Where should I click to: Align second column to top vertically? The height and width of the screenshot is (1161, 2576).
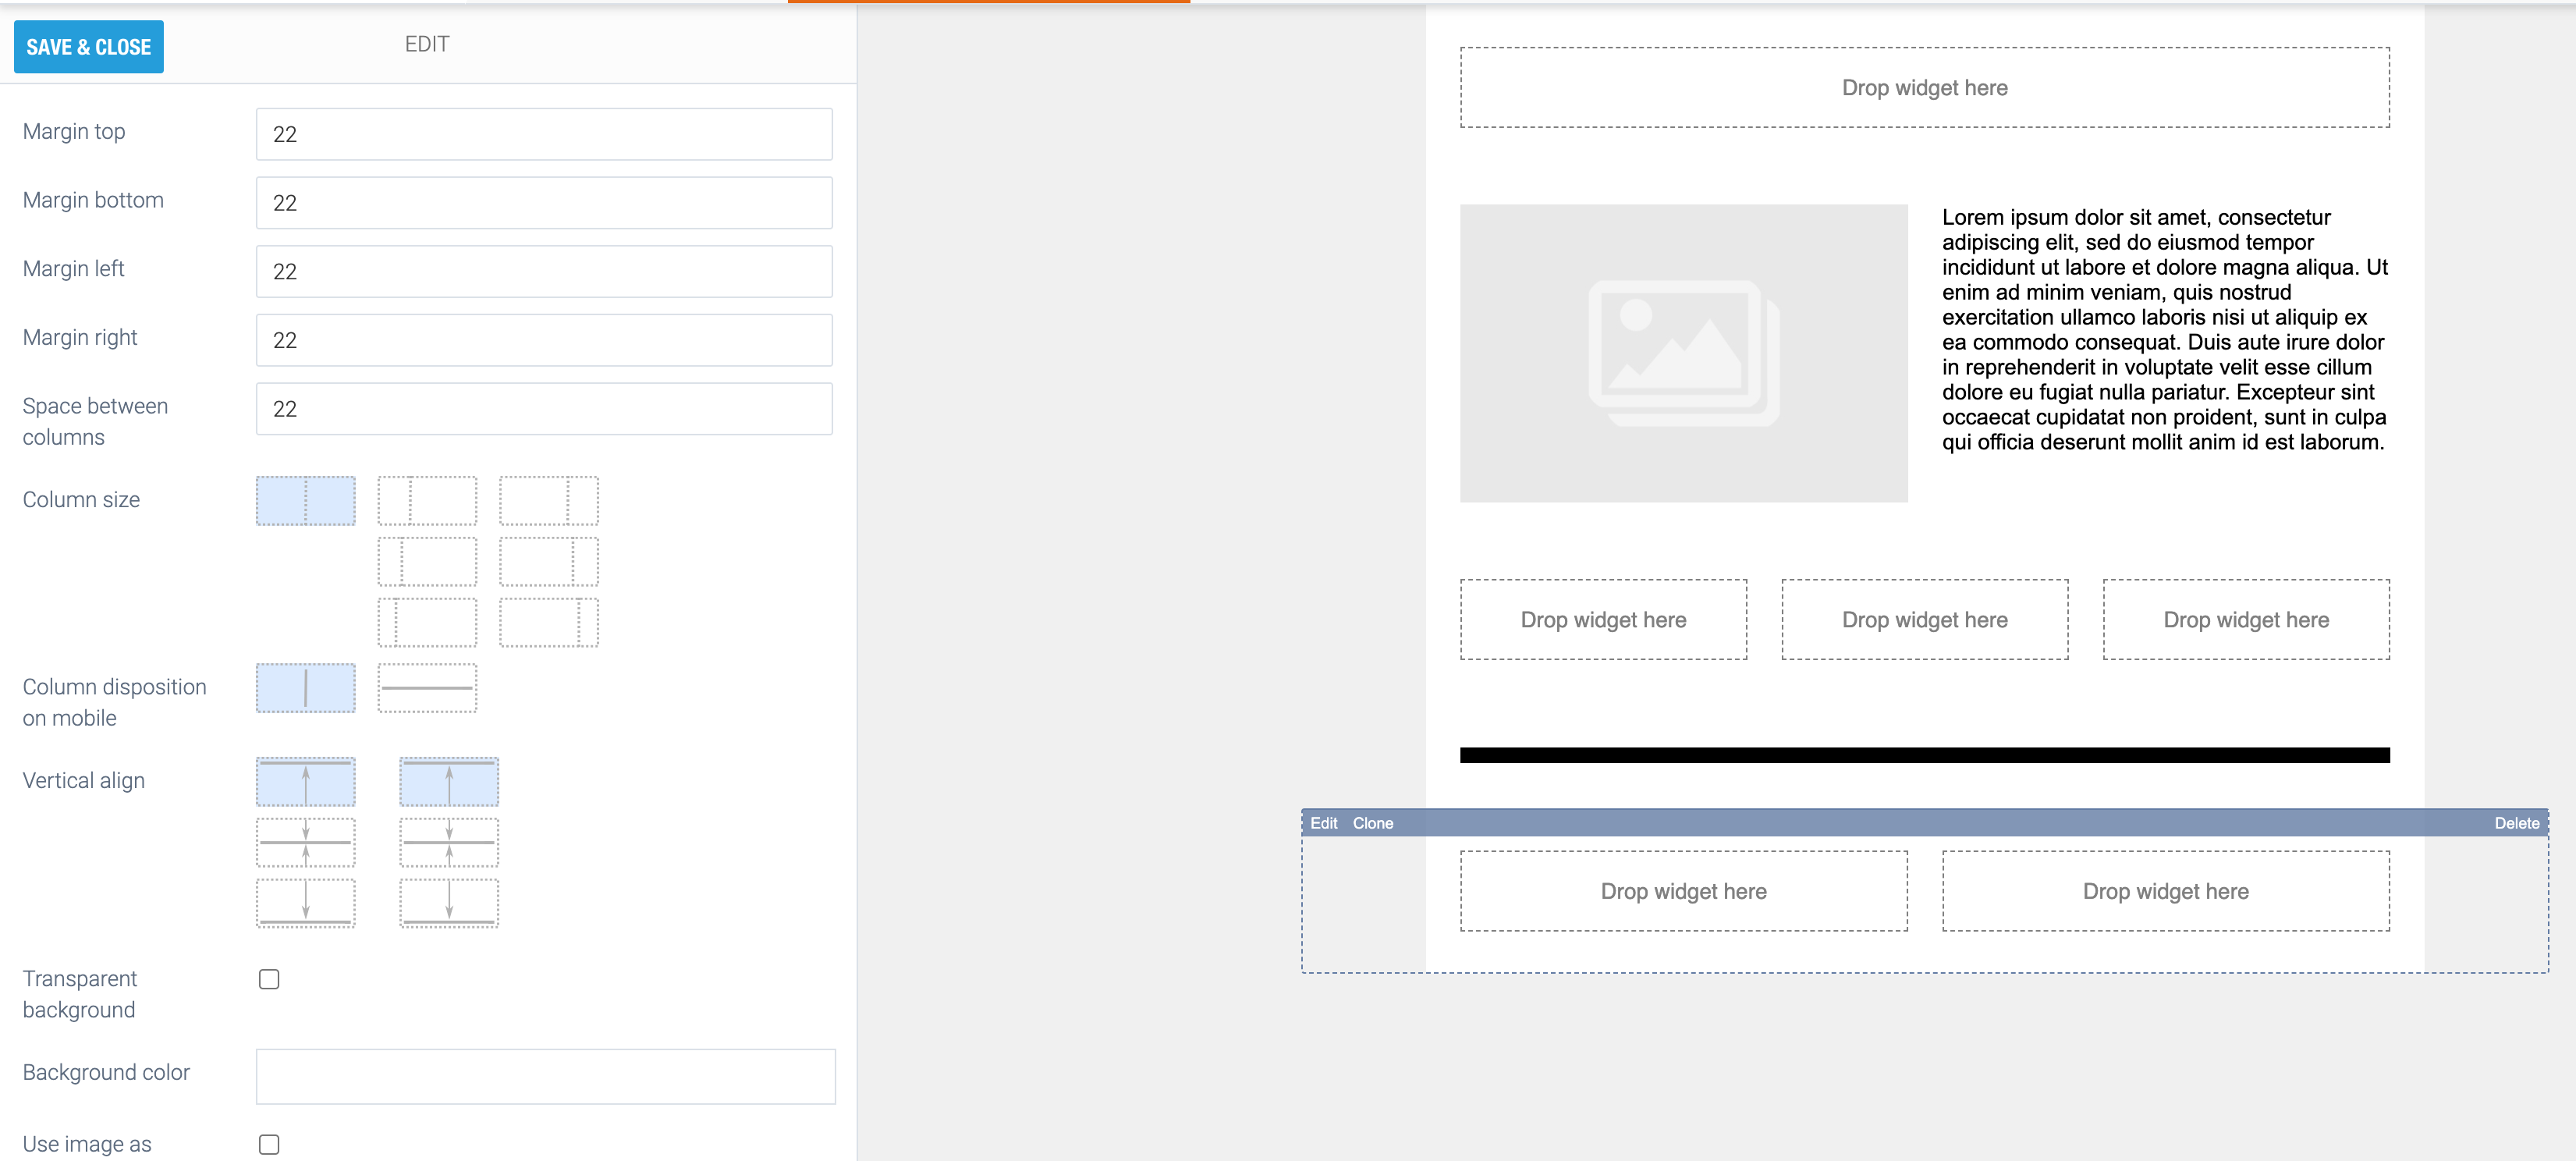pos(449,782)
